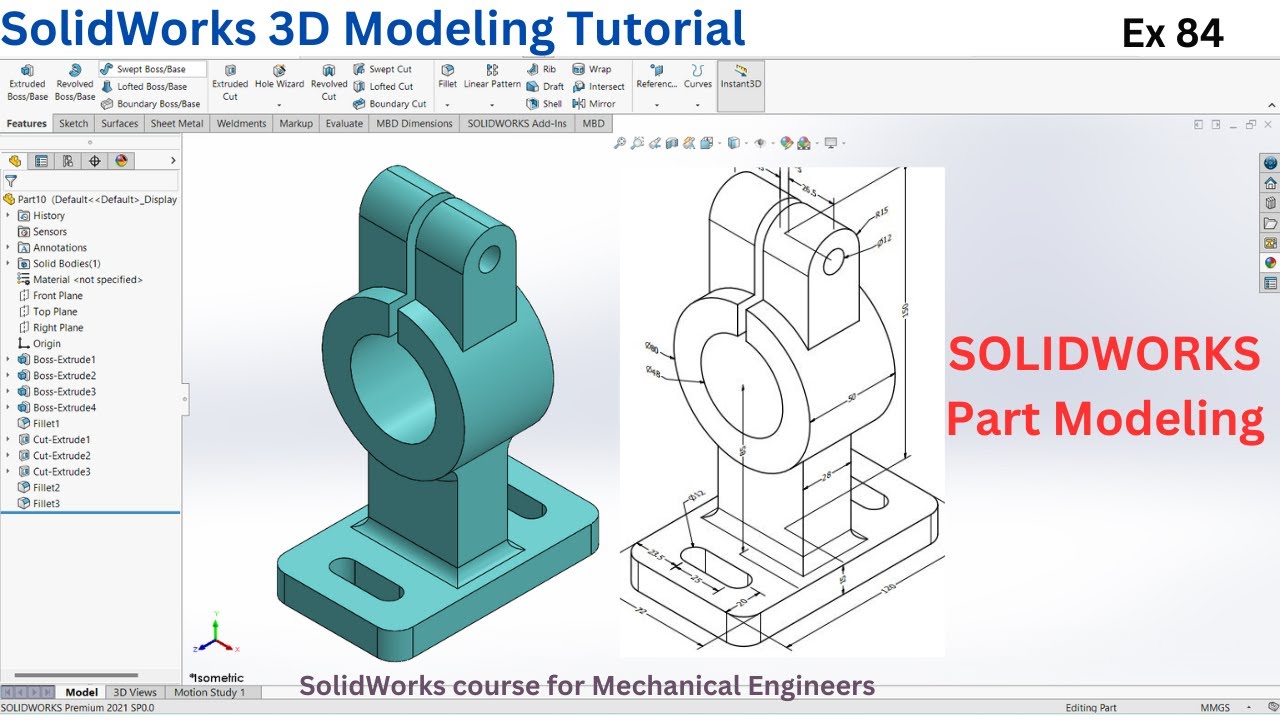Choose the Lofted Boss/Base command
Image resolution: width=1280 pixels, height=720 pixels.
tap(143, 86)
